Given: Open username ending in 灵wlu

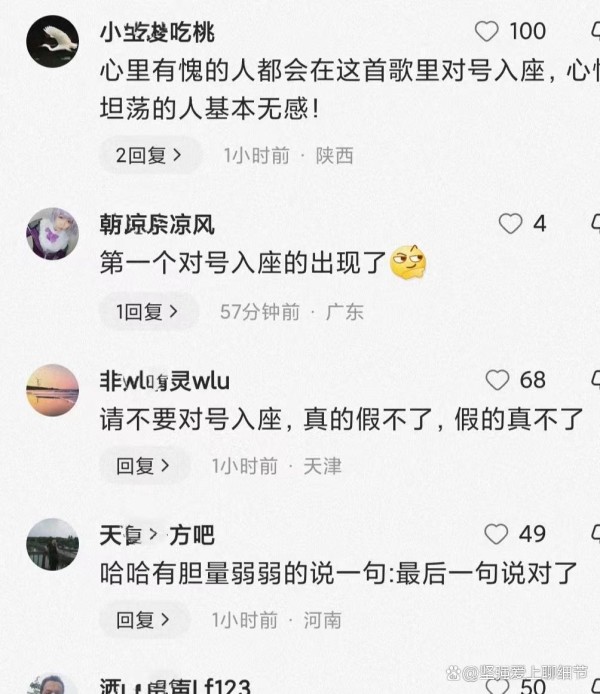Looking at the screenshot, I should point(165,381).
